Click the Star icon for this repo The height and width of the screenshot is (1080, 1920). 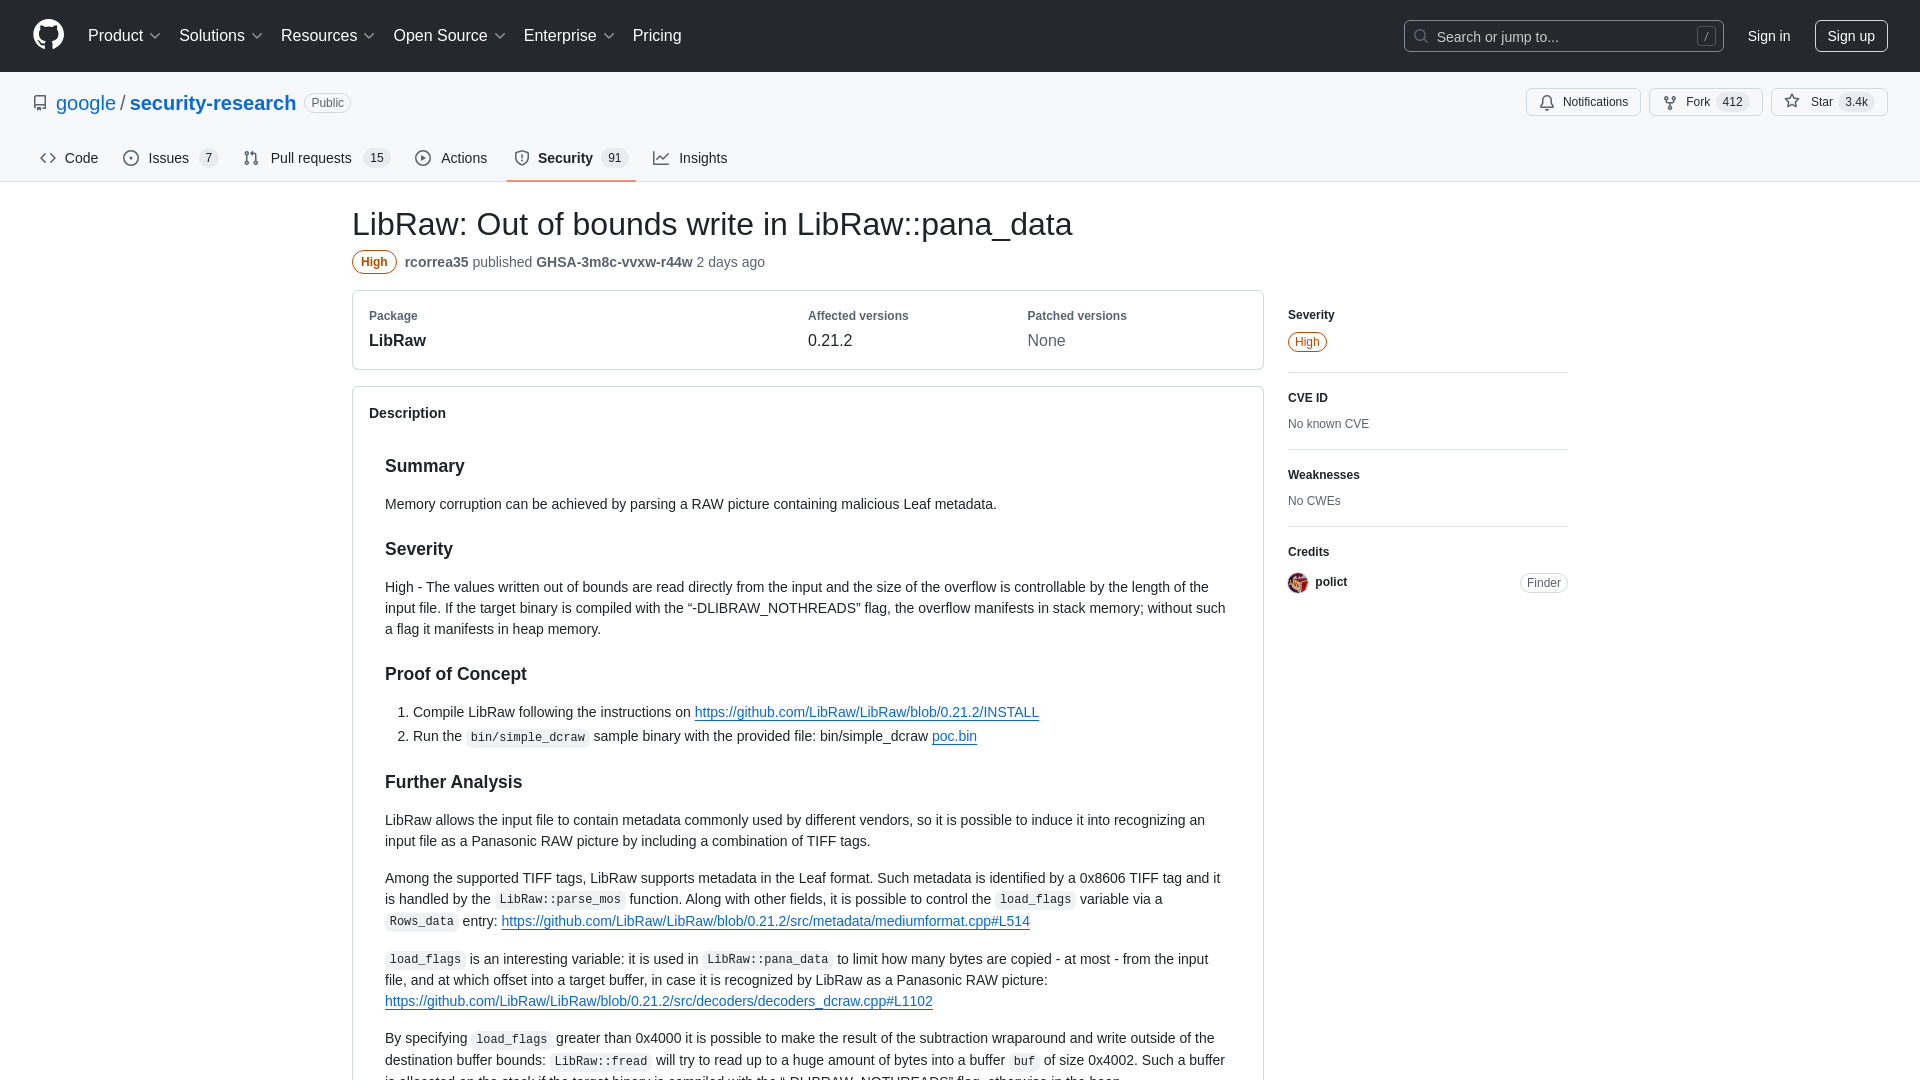1792,102
